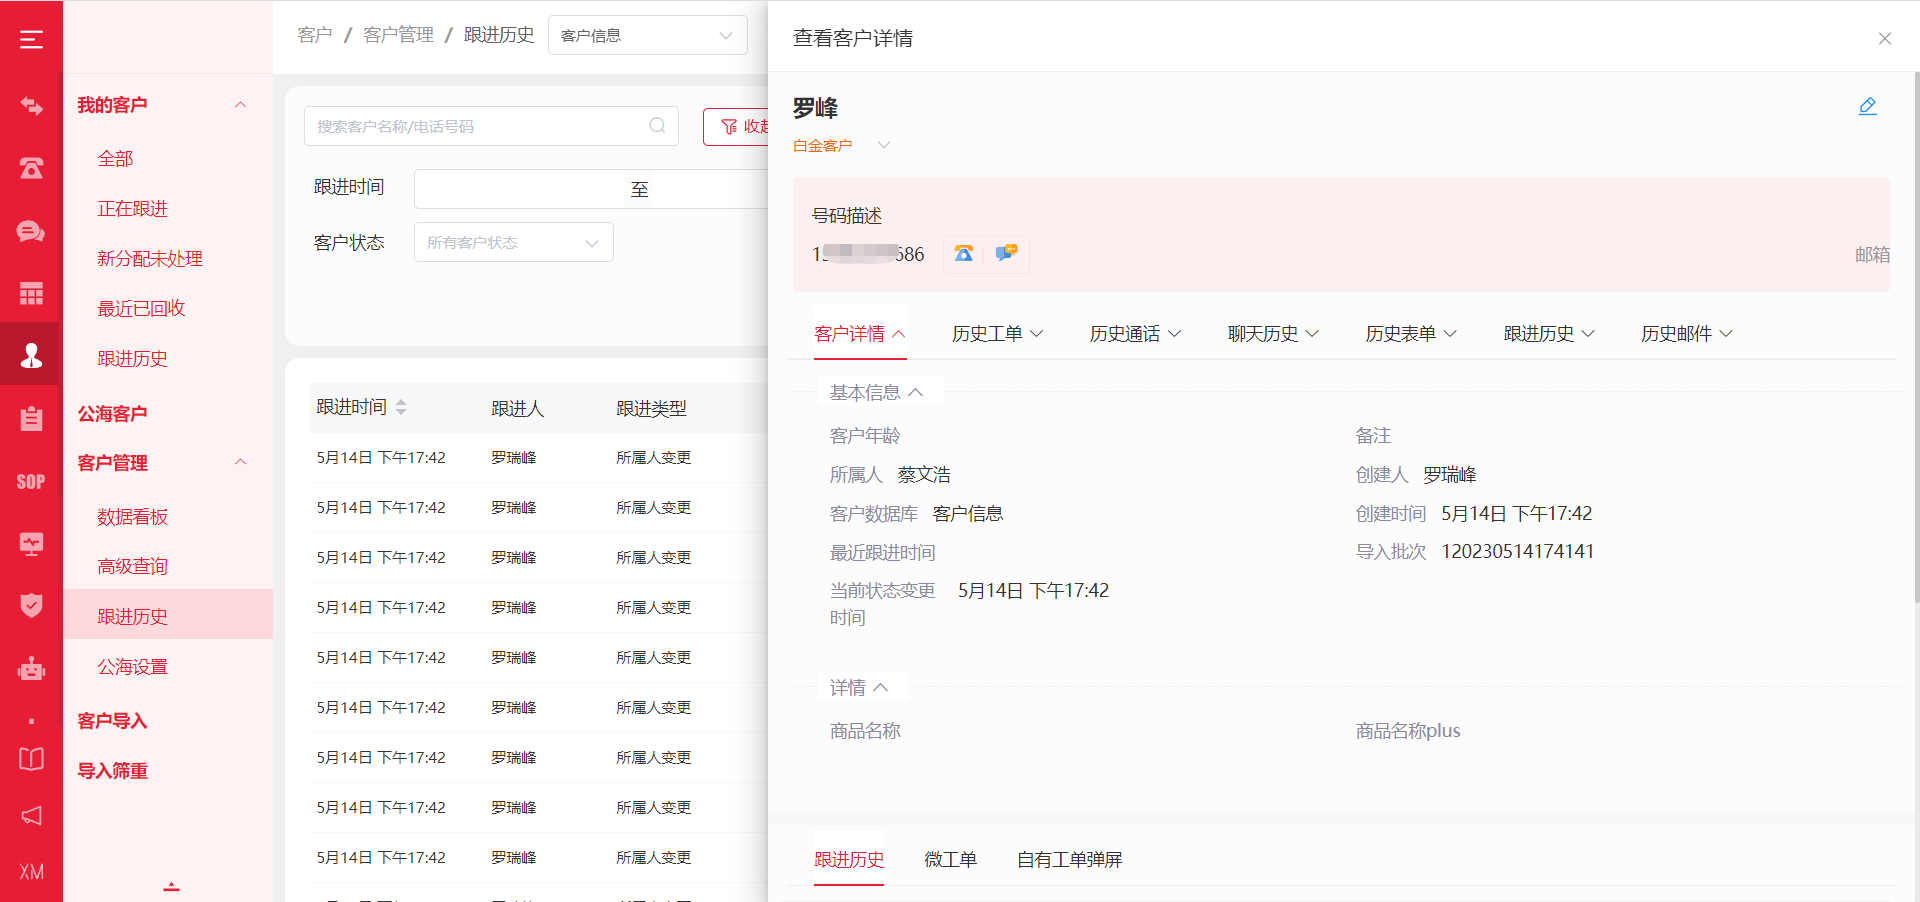Open the 所有客户状态 dropdown
Image resolution: width=1920 pixels, height=902 pixels.
pos(513,243)
